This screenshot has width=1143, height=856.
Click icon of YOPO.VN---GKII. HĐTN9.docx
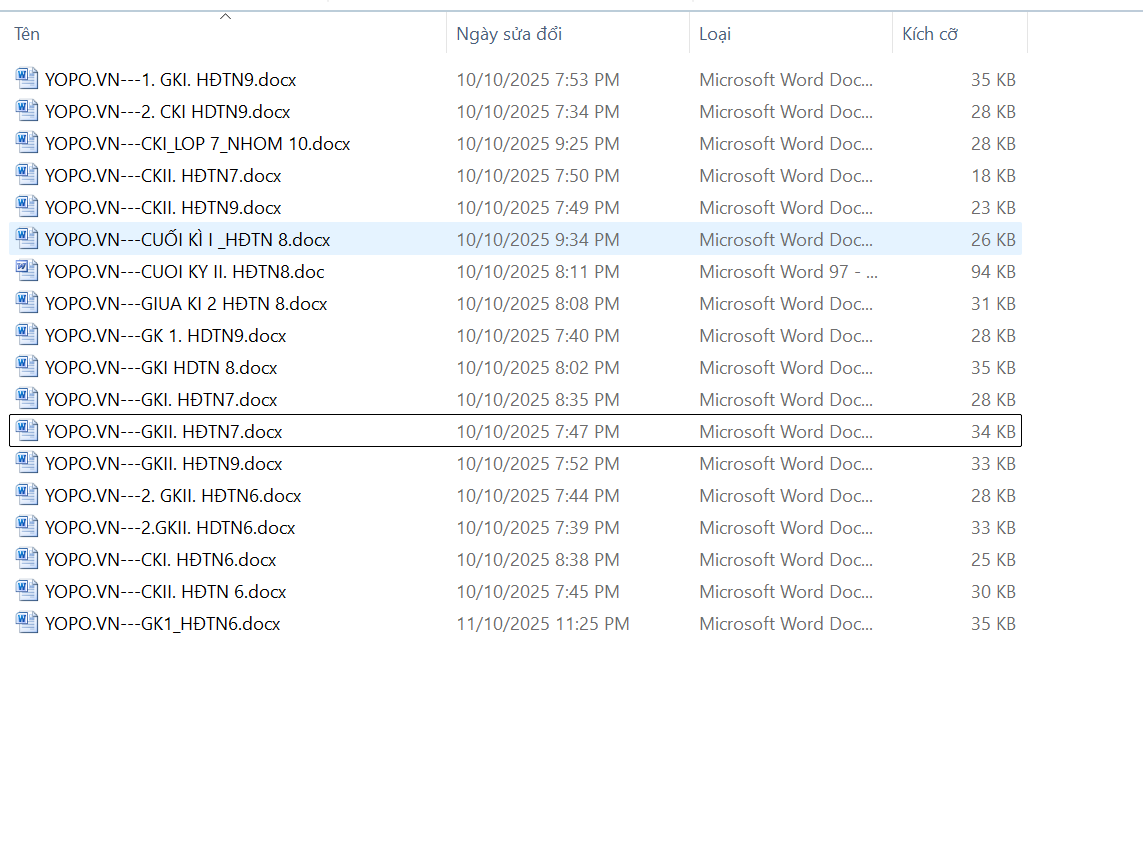[x=27, y=463]
